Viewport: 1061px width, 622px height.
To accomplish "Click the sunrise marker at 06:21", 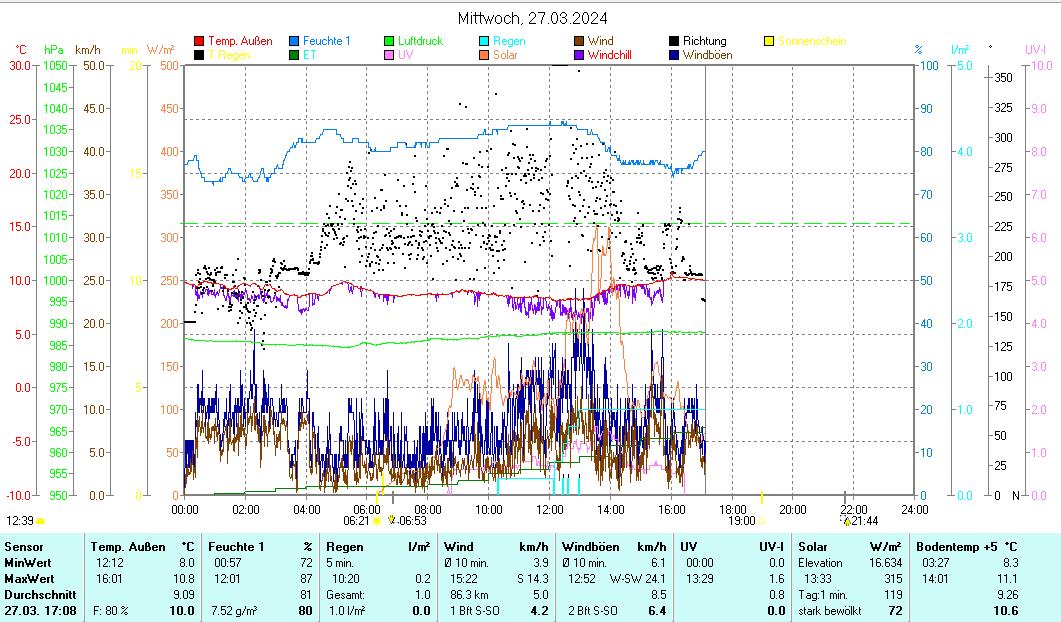I will pos(377,520).
